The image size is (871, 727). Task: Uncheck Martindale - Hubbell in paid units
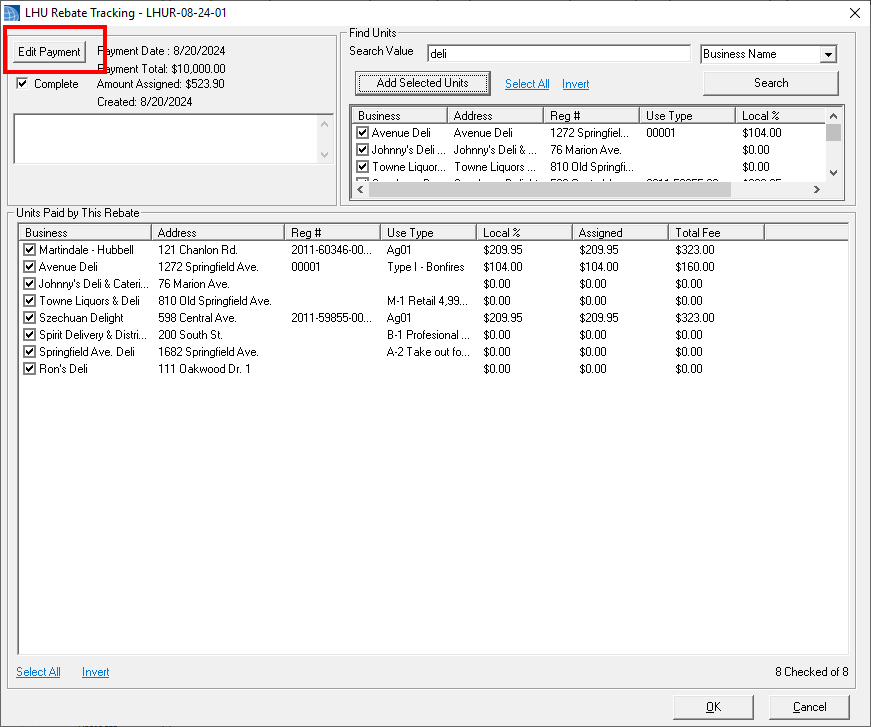click(x=29, y=250)
